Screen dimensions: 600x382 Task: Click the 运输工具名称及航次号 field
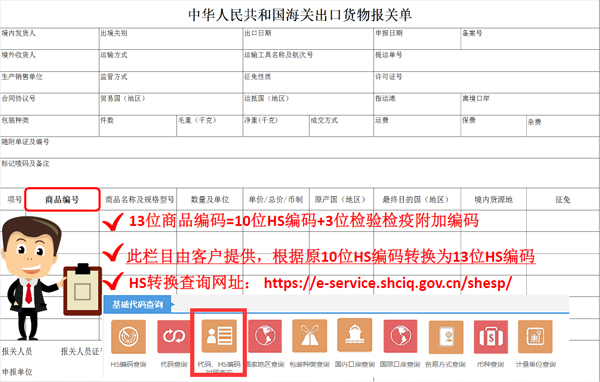[308, 60]
